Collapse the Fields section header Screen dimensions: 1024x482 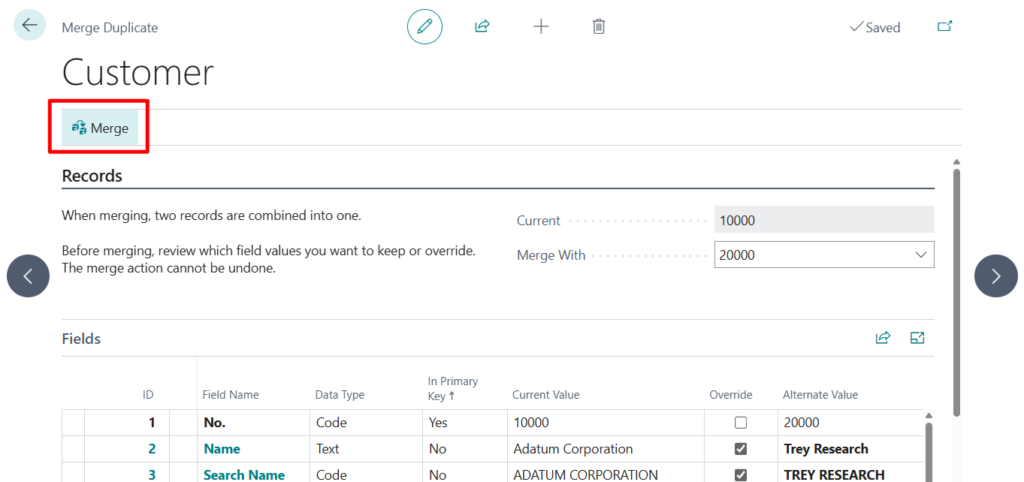pyautogui.click(x=81, y=339)
